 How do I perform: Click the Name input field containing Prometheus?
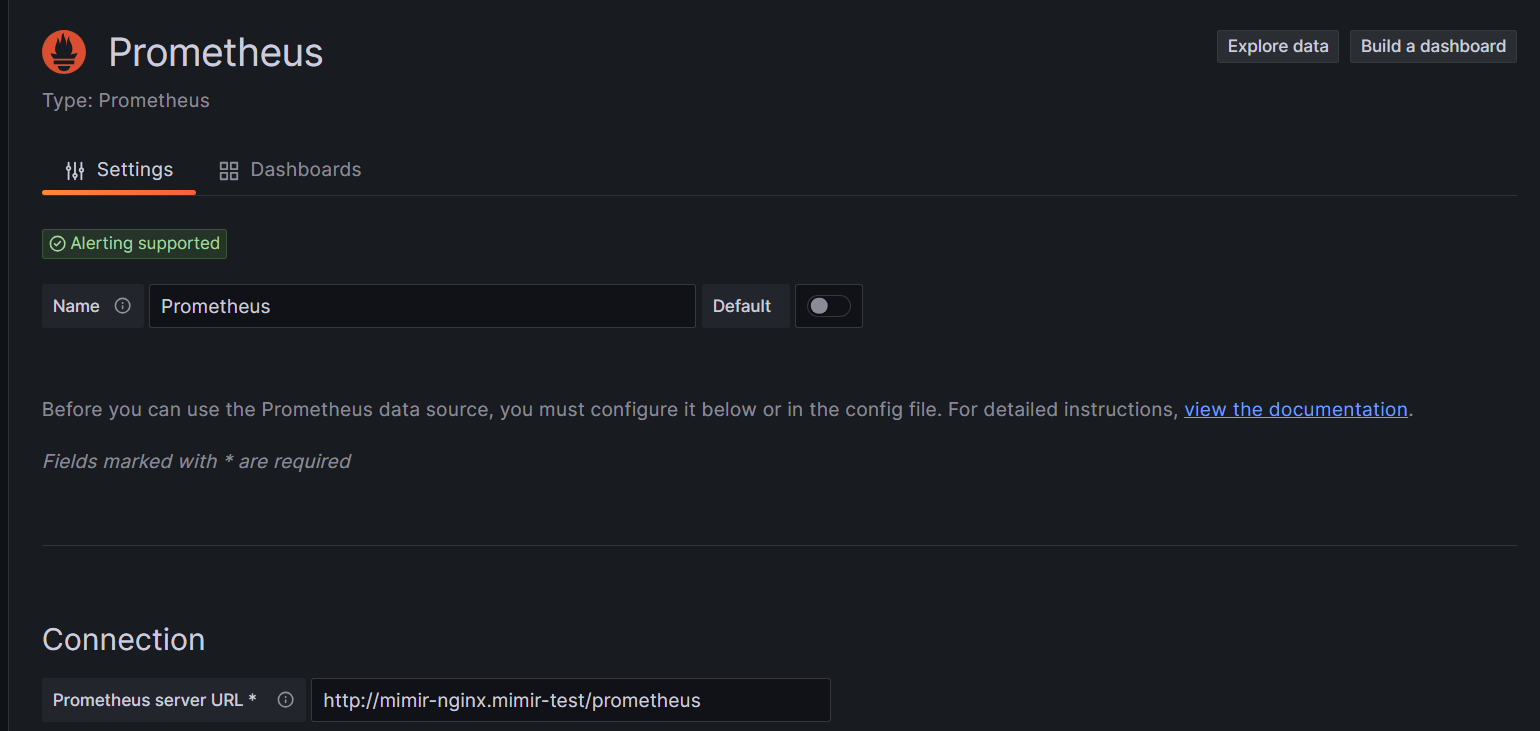coord(422,306)
